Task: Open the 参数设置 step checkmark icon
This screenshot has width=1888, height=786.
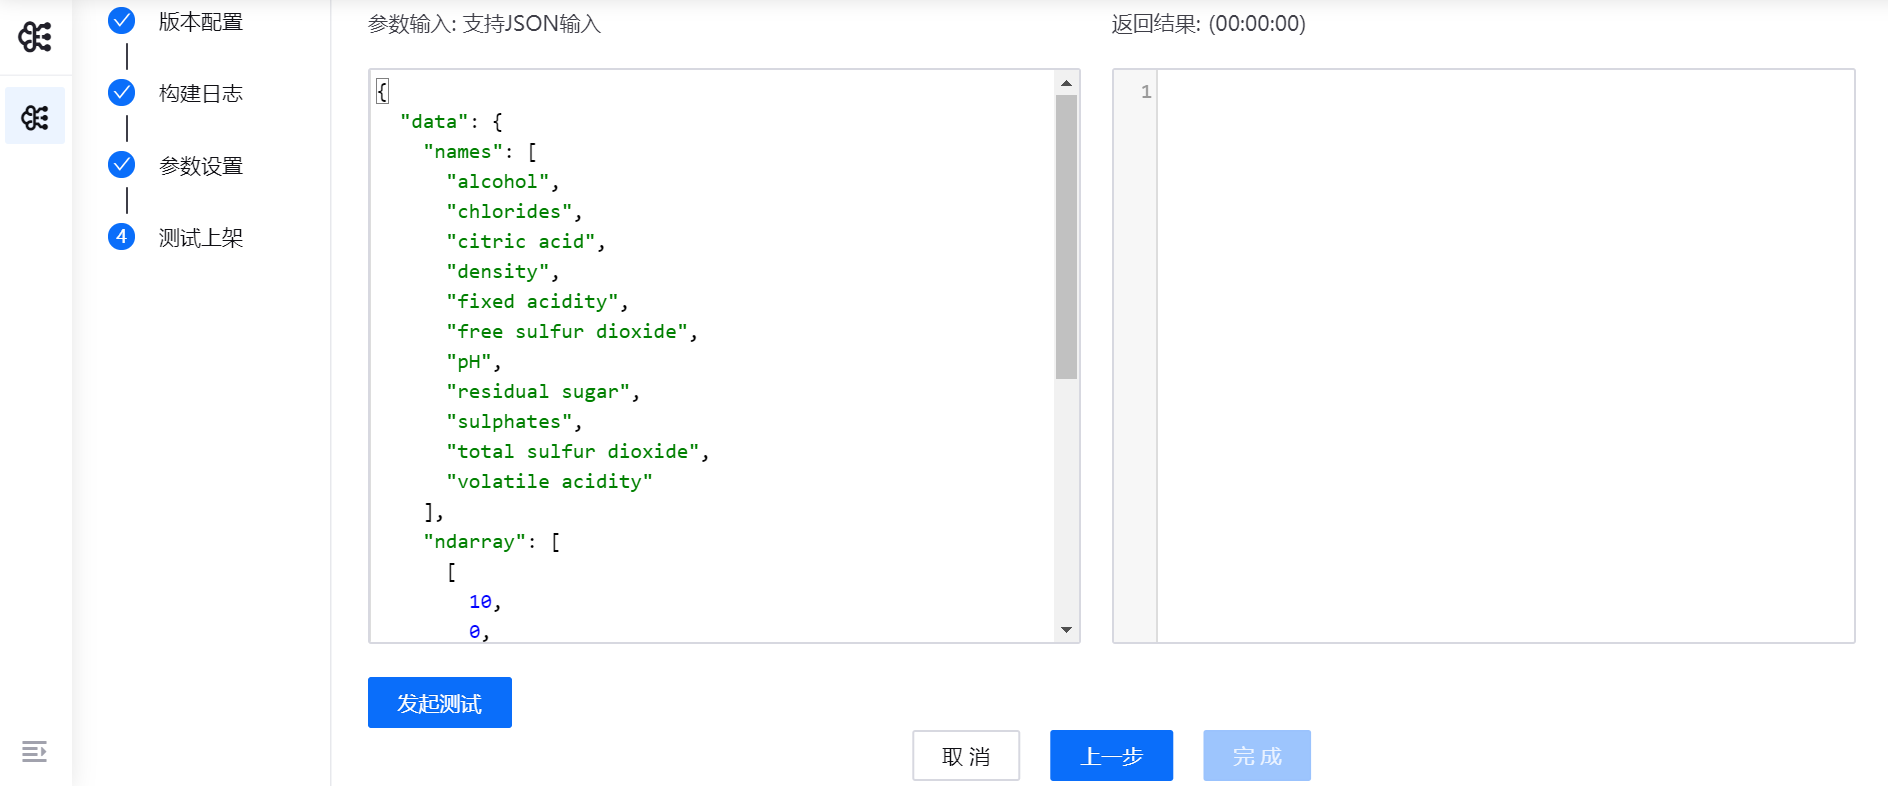Action: 121,164
